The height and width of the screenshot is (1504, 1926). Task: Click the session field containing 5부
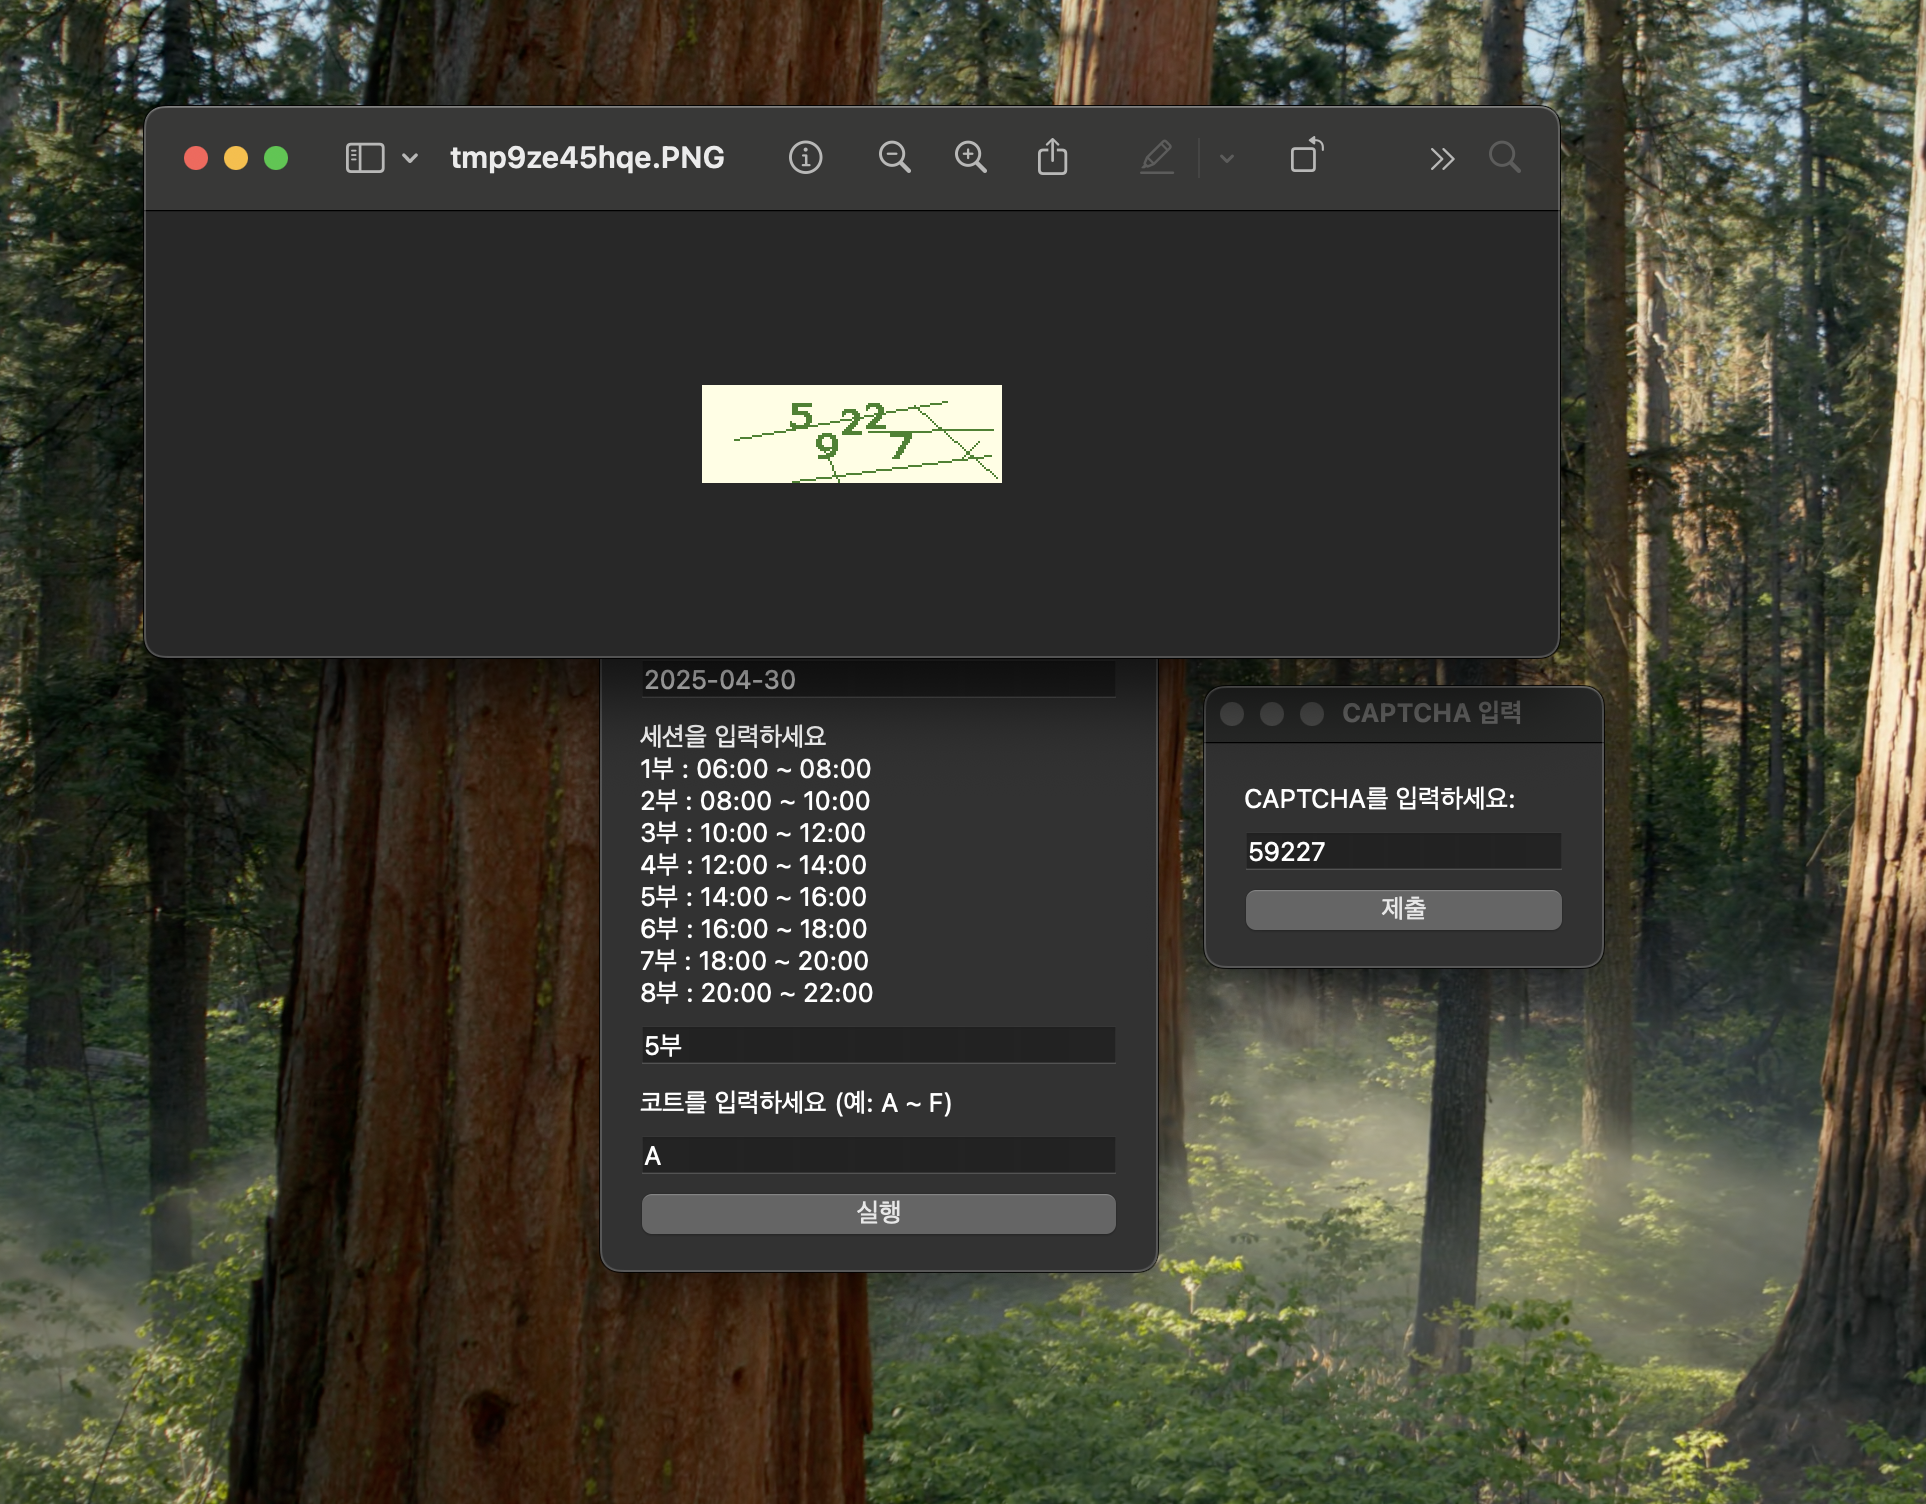[877, 1046]
